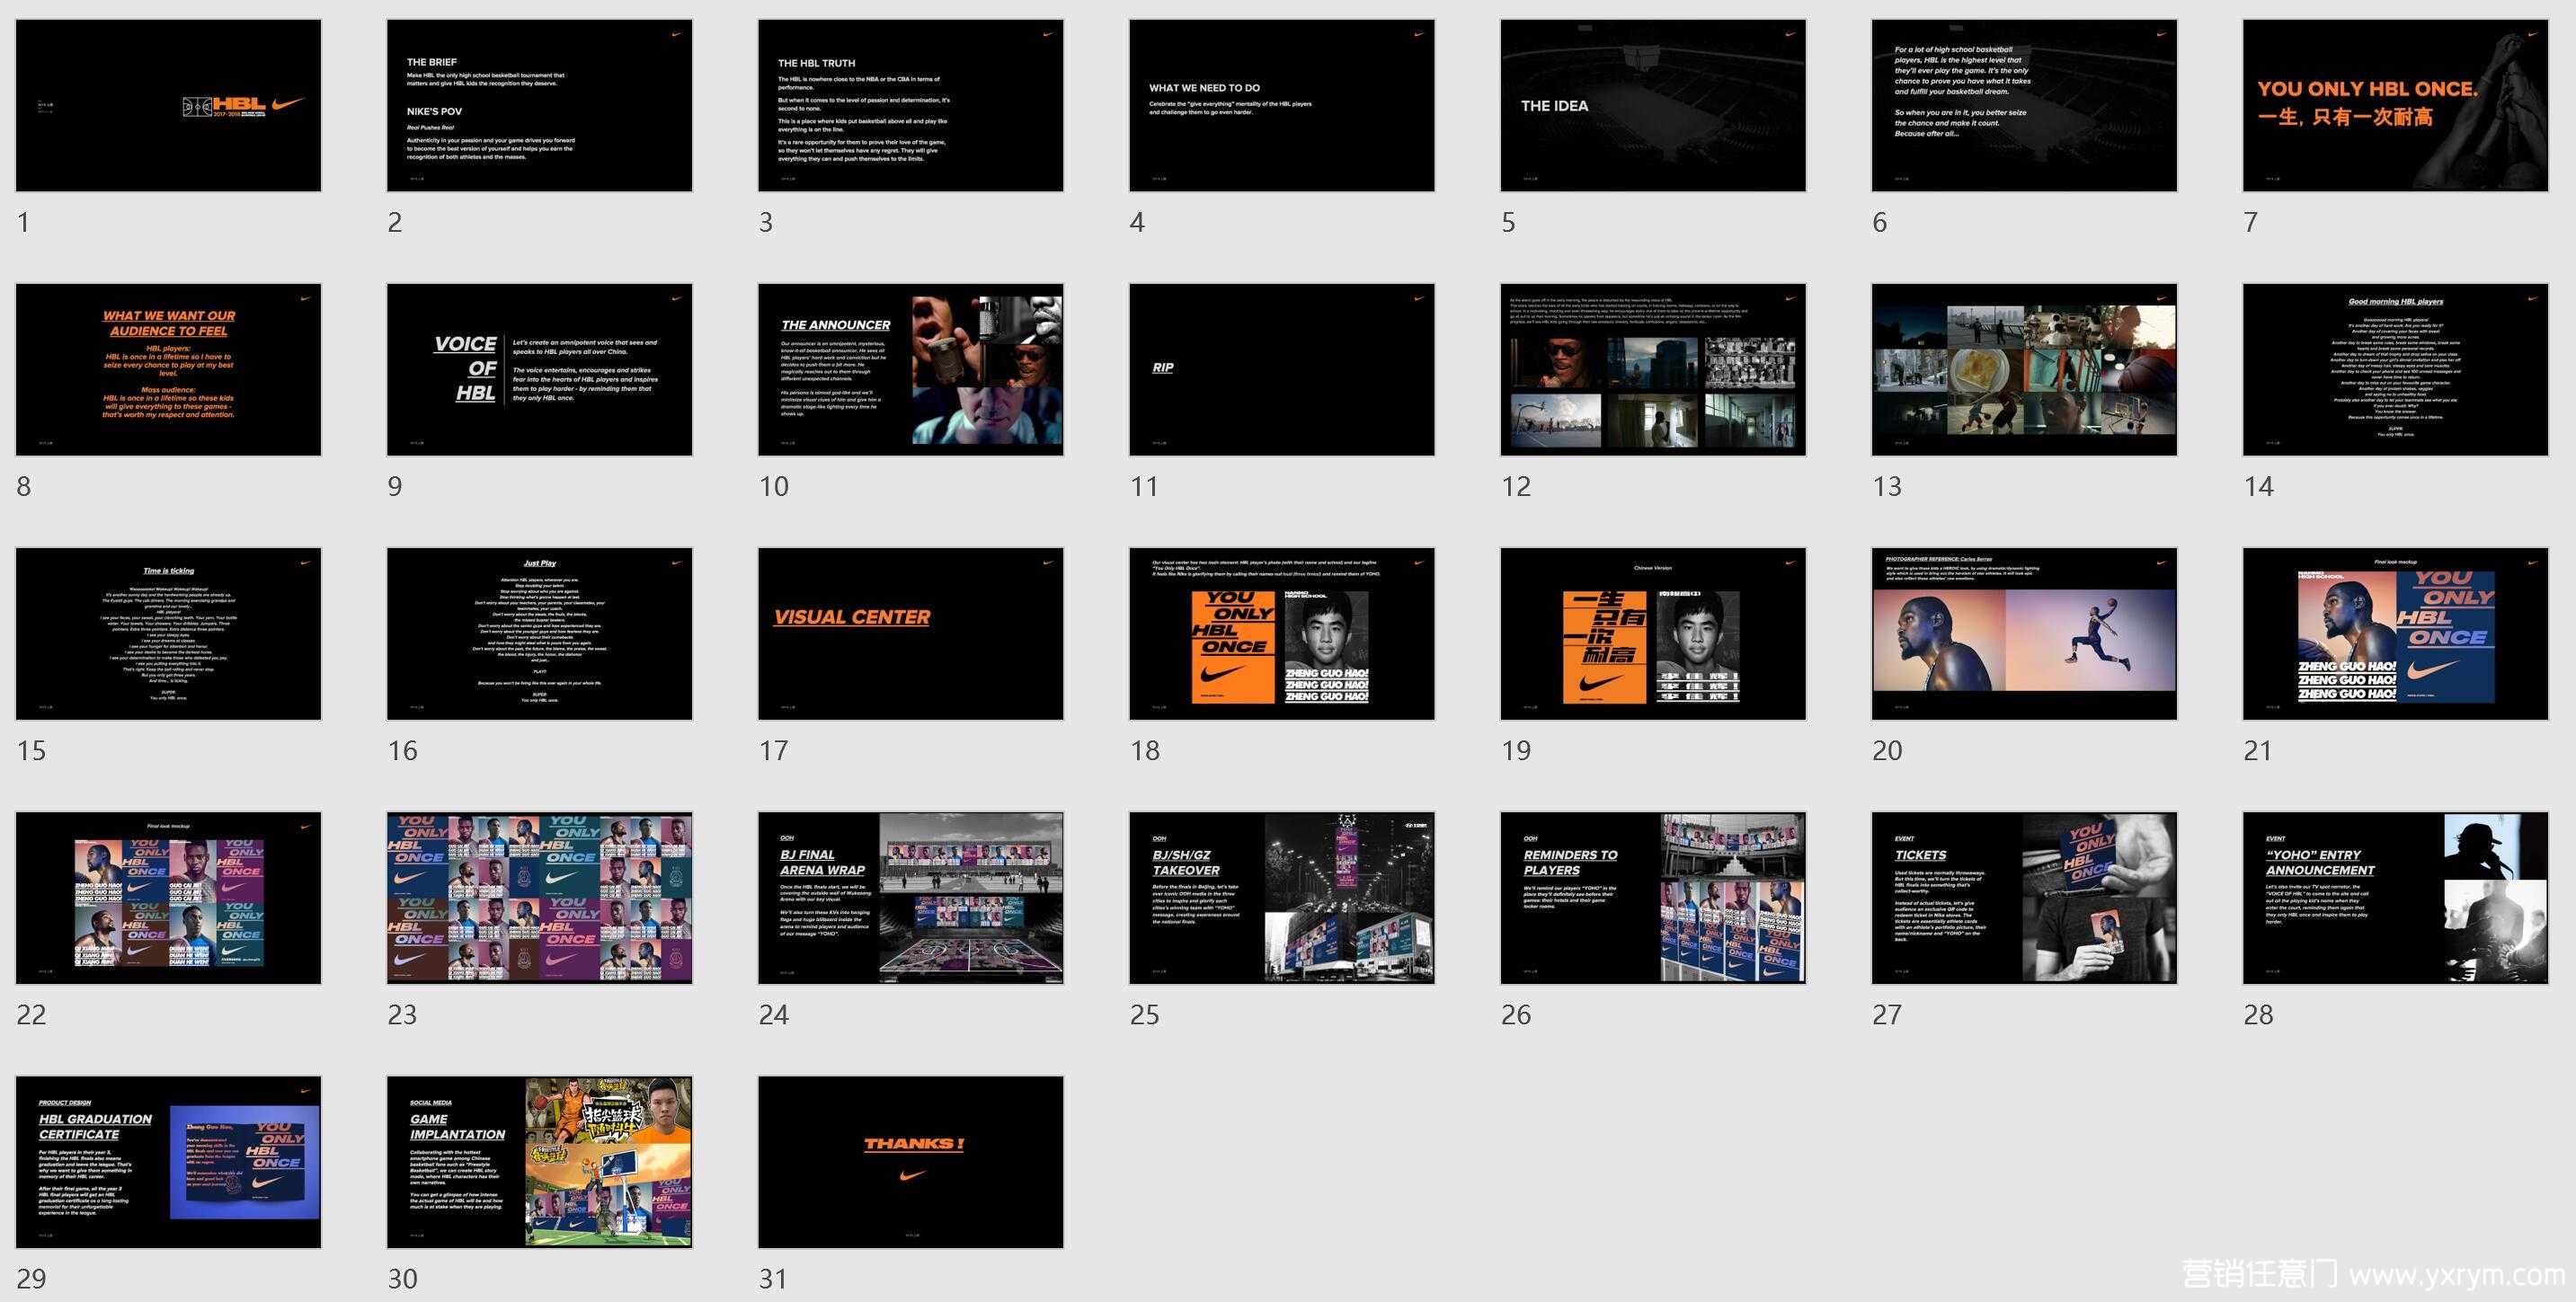Select slide 31 'Thanks!' closing thumbnail

911,1161
